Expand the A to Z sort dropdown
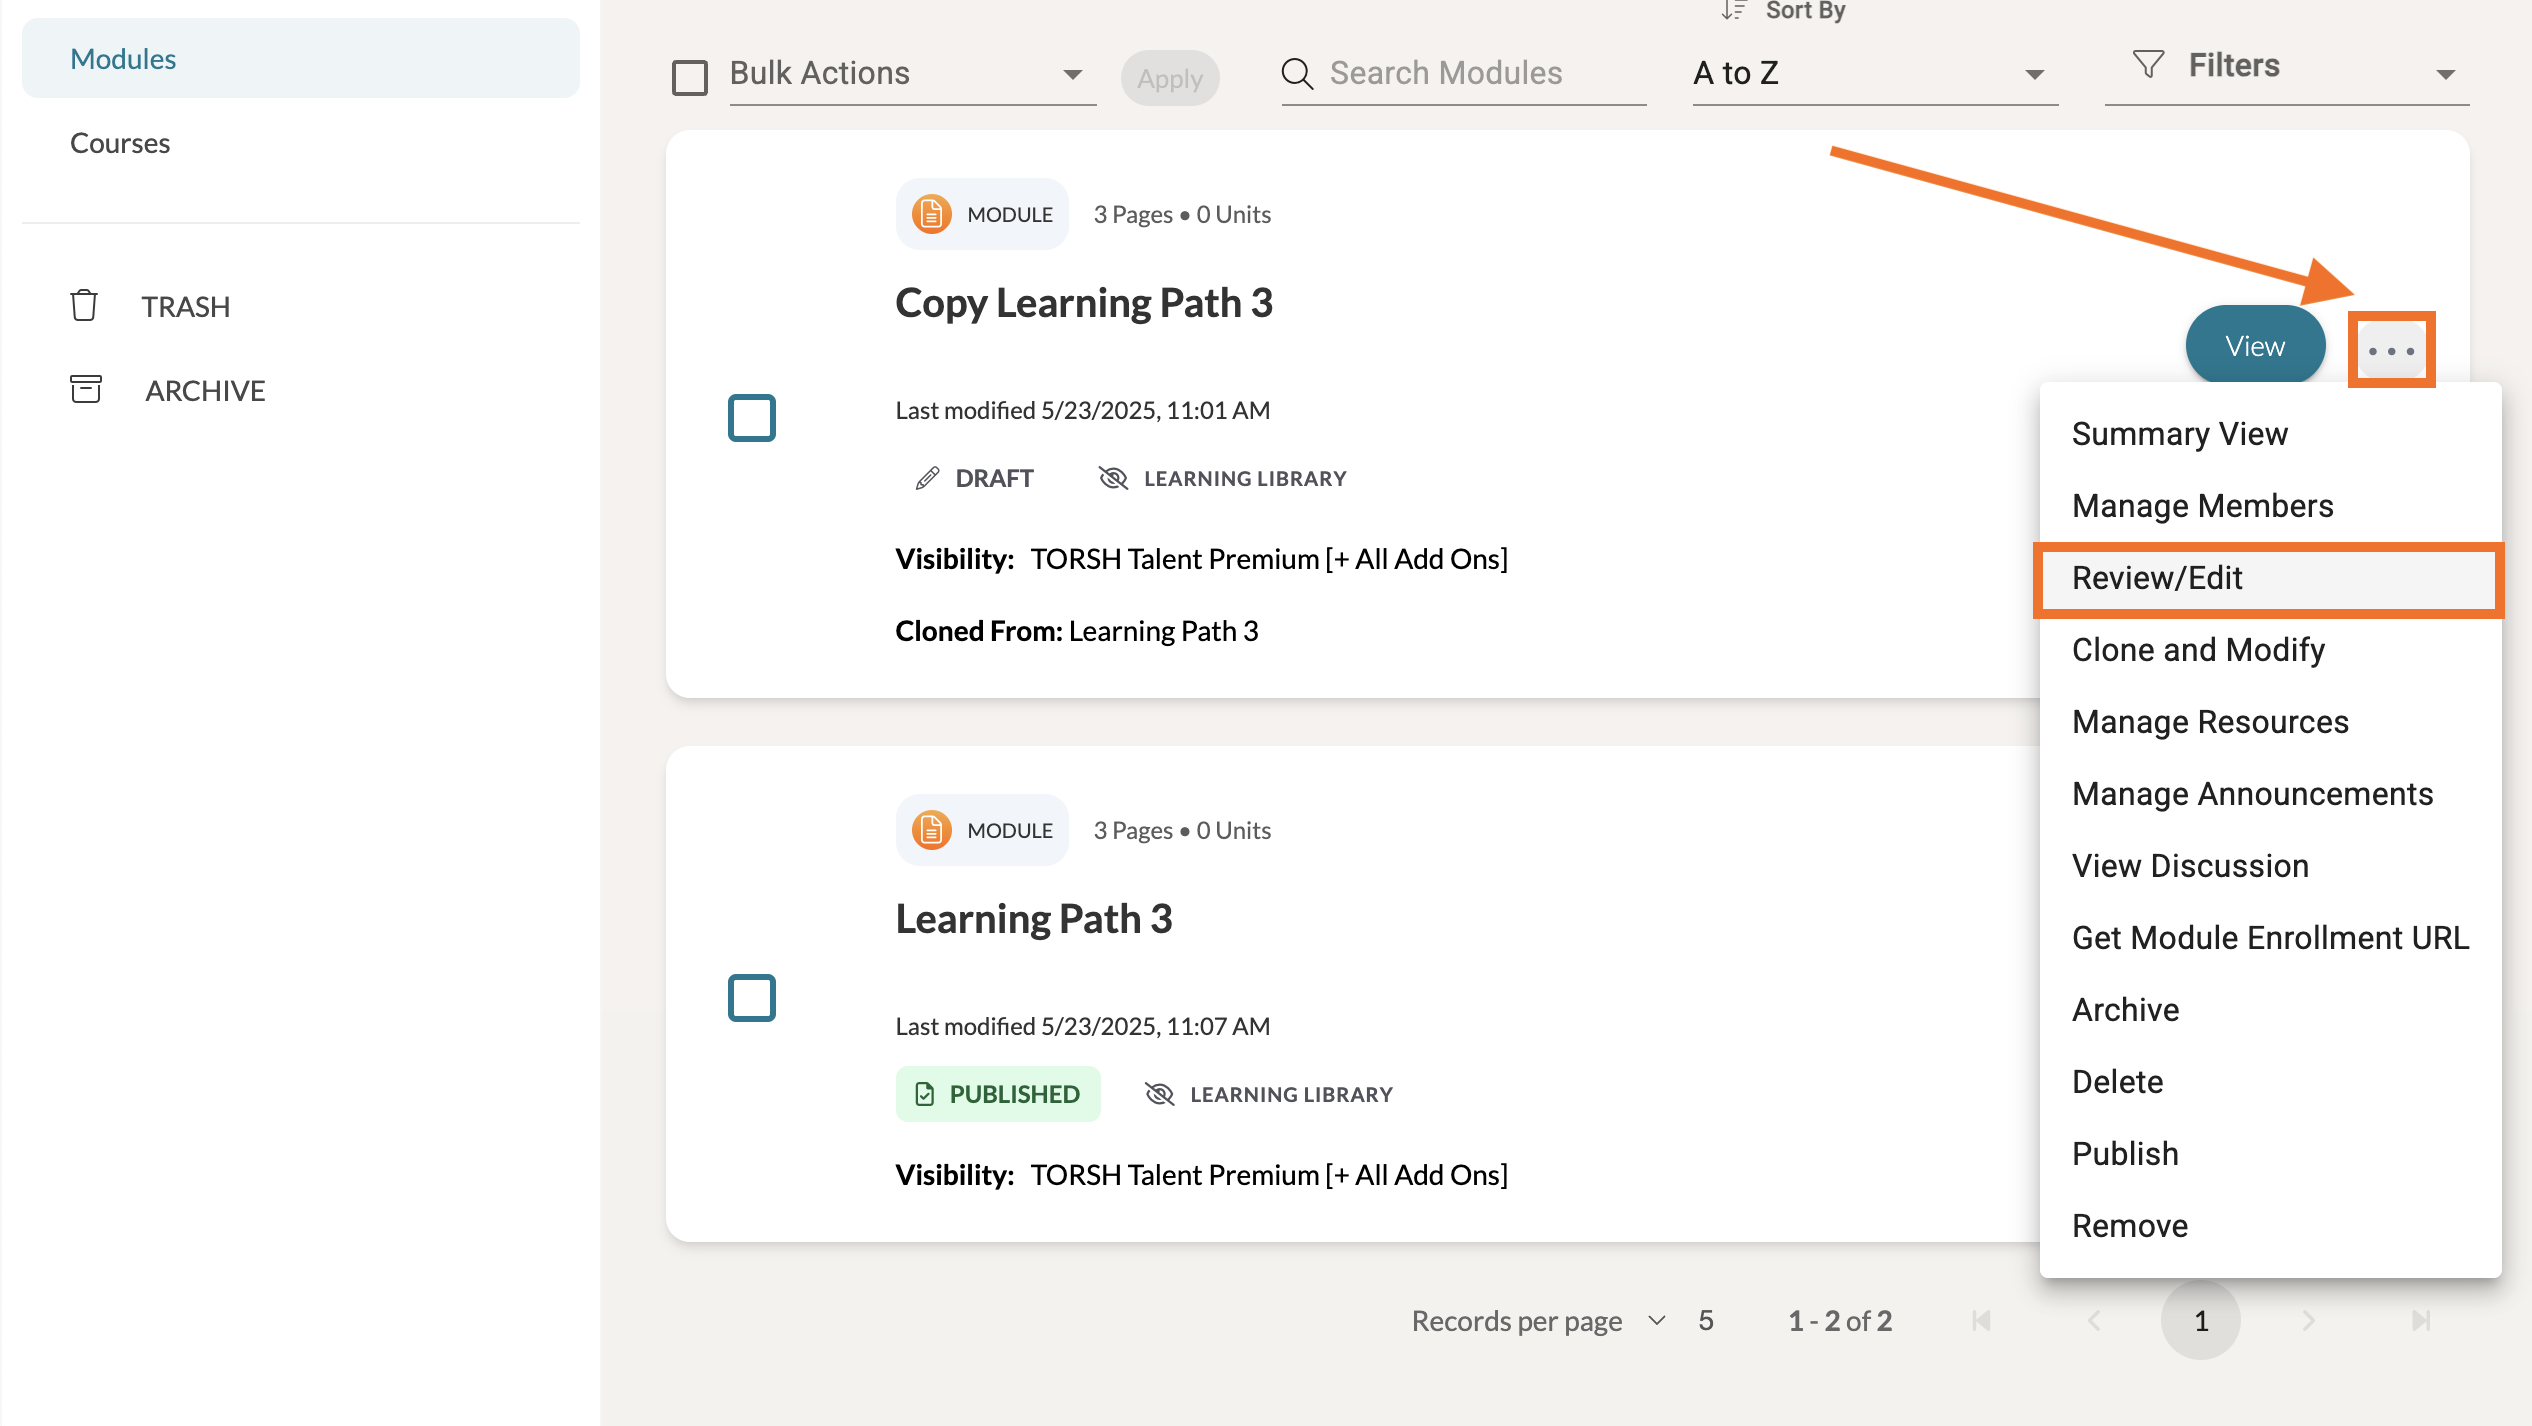This screenshot has width=2532, height=1426. click(x=1868, y=74)
